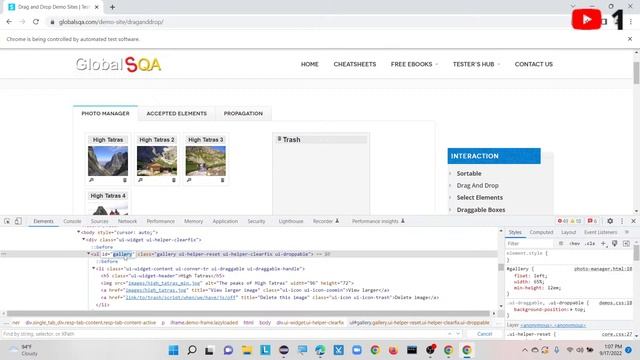Reload the page with the refresh icon
This screenshot has width=640, height=360.
pos(36,22)
